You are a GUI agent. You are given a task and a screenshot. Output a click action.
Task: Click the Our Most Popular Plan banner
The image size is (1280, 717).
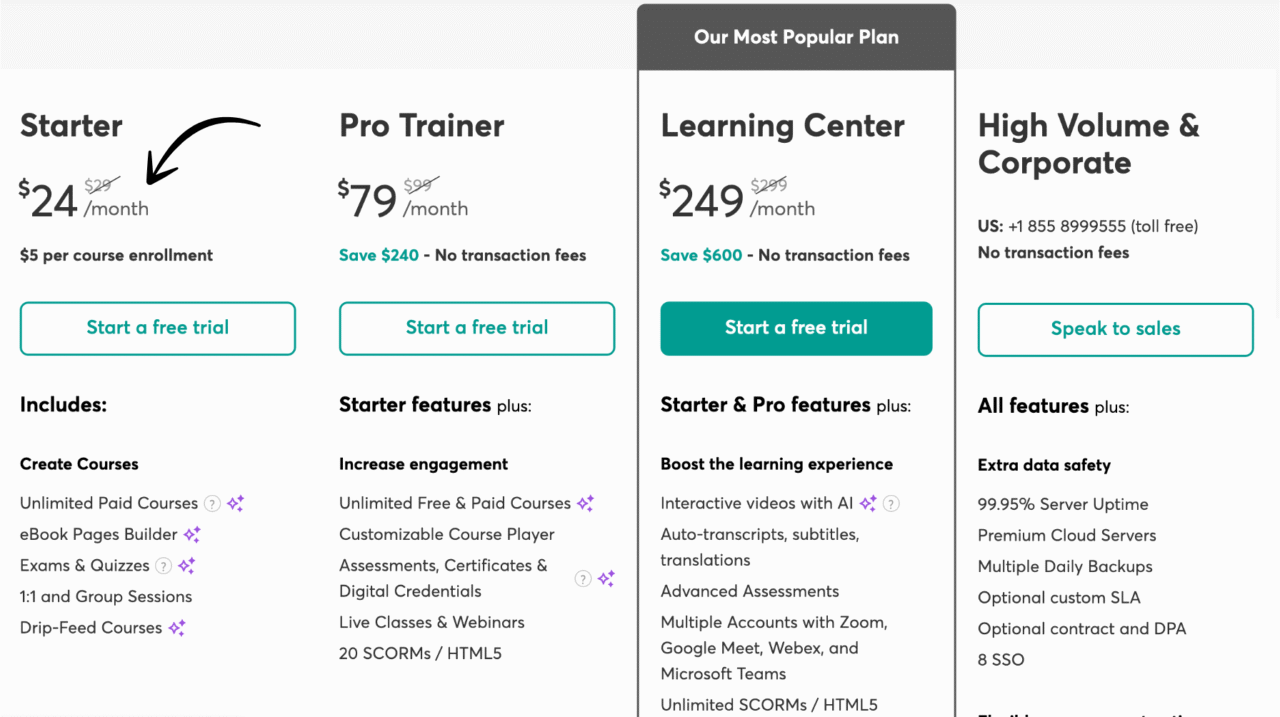click(796, 36)
